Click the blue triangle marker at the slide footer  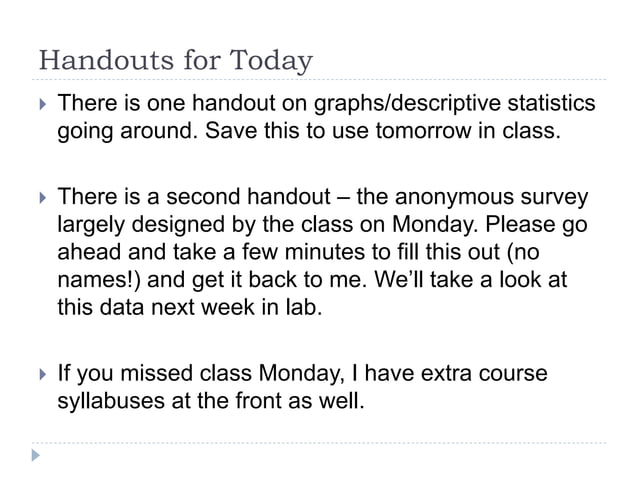pyautogui.click(x=36, y=455)
